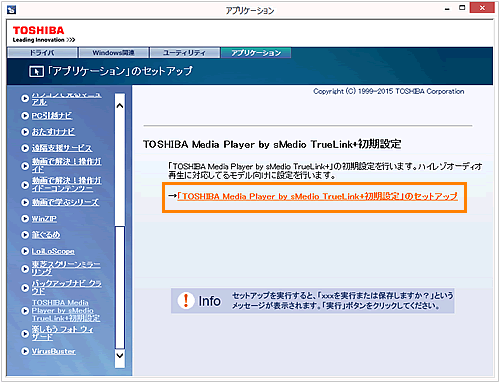Open the 楽しもうフォトウィザード link
This screenshot has height=383, width=500.
pyautogui.click(x=63, y=333)
